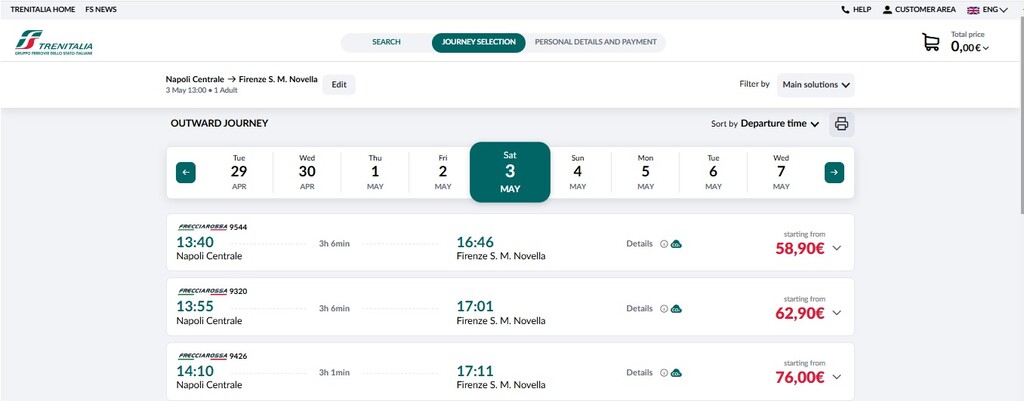1024x401 pixels.
Task: Click 16:46 arrival time
Action: [x=475, y=242]
